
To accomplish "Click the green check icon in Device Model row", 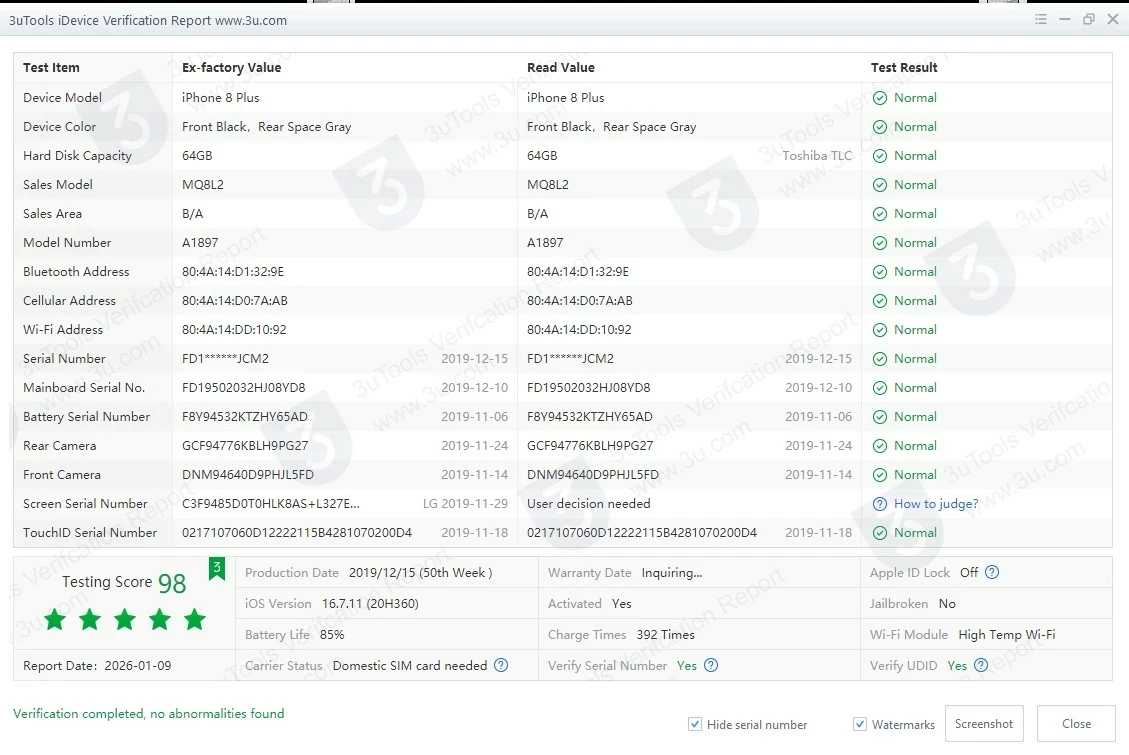I will tap(880, 98).
